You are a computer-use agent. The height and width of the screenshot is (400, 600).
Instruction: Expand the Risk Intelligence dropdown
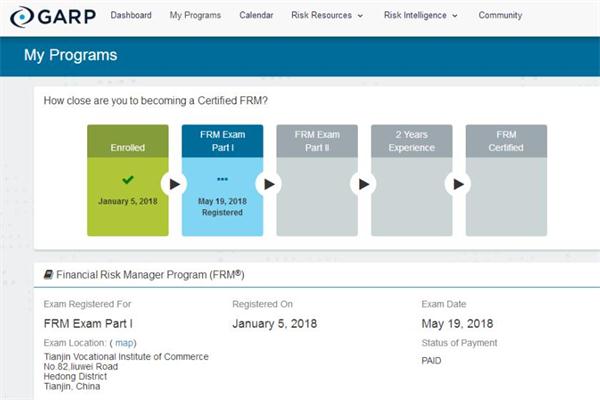pyautogui.click(x=421, y=15)
